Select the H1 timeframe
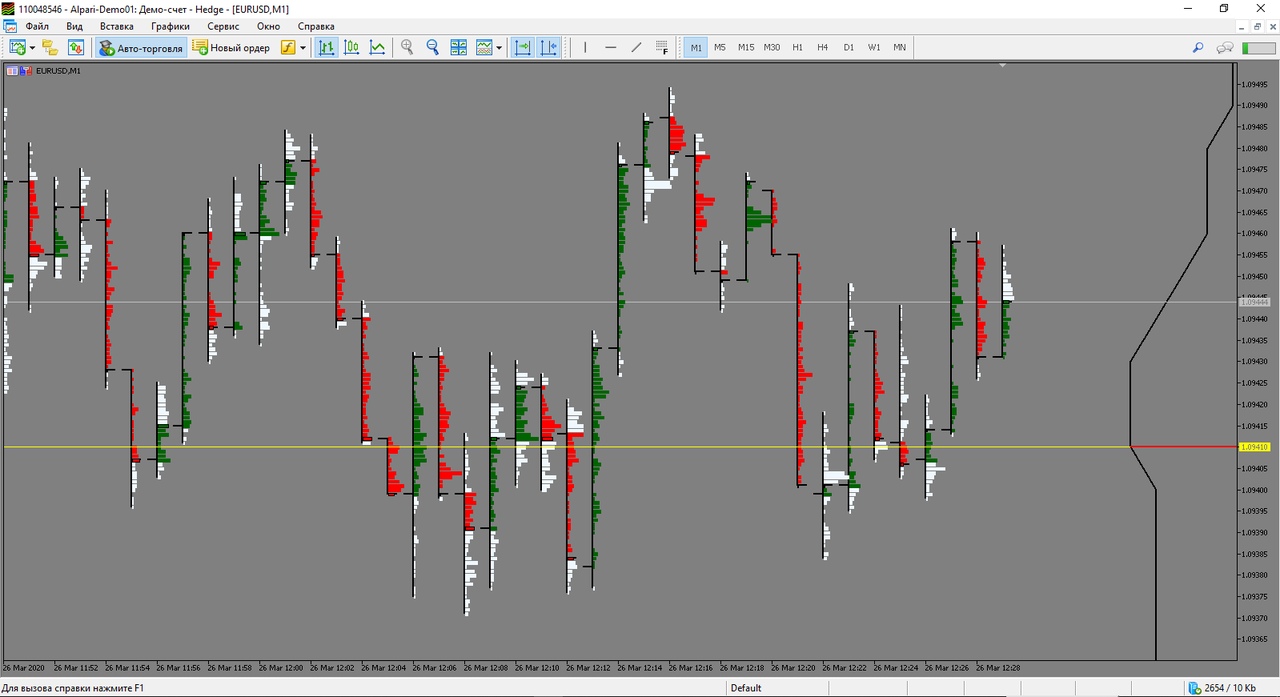1280x697 pixels. pyautogui.click(x=797, y=47)
